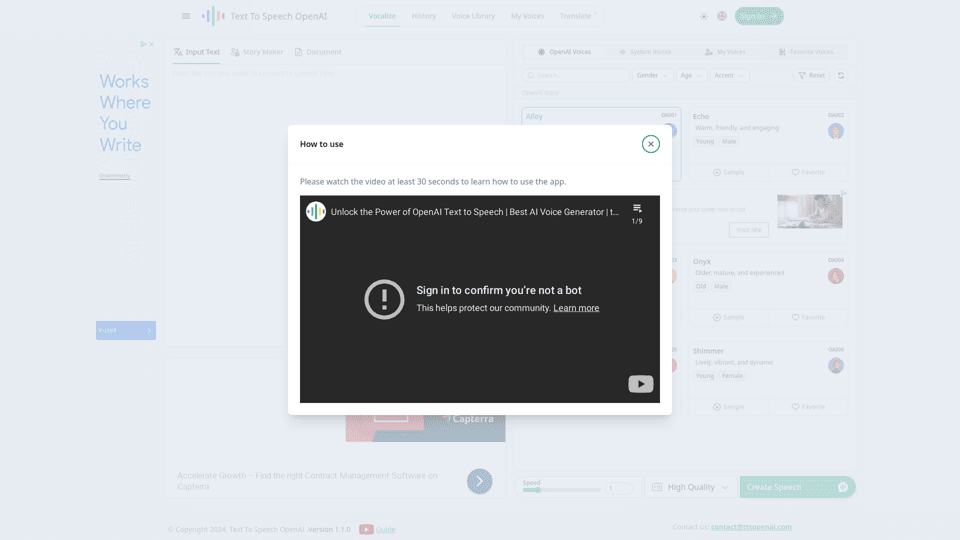Screen dimensions: 960x540
Task: Mark Echo voice as Favorite
Action: click(808, 172)
